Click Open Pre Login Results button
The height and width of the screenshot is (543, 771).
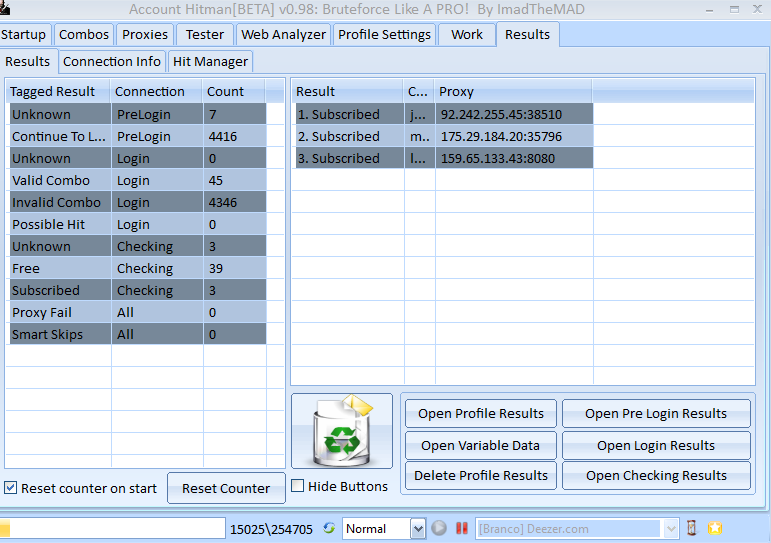pos(656,413)
